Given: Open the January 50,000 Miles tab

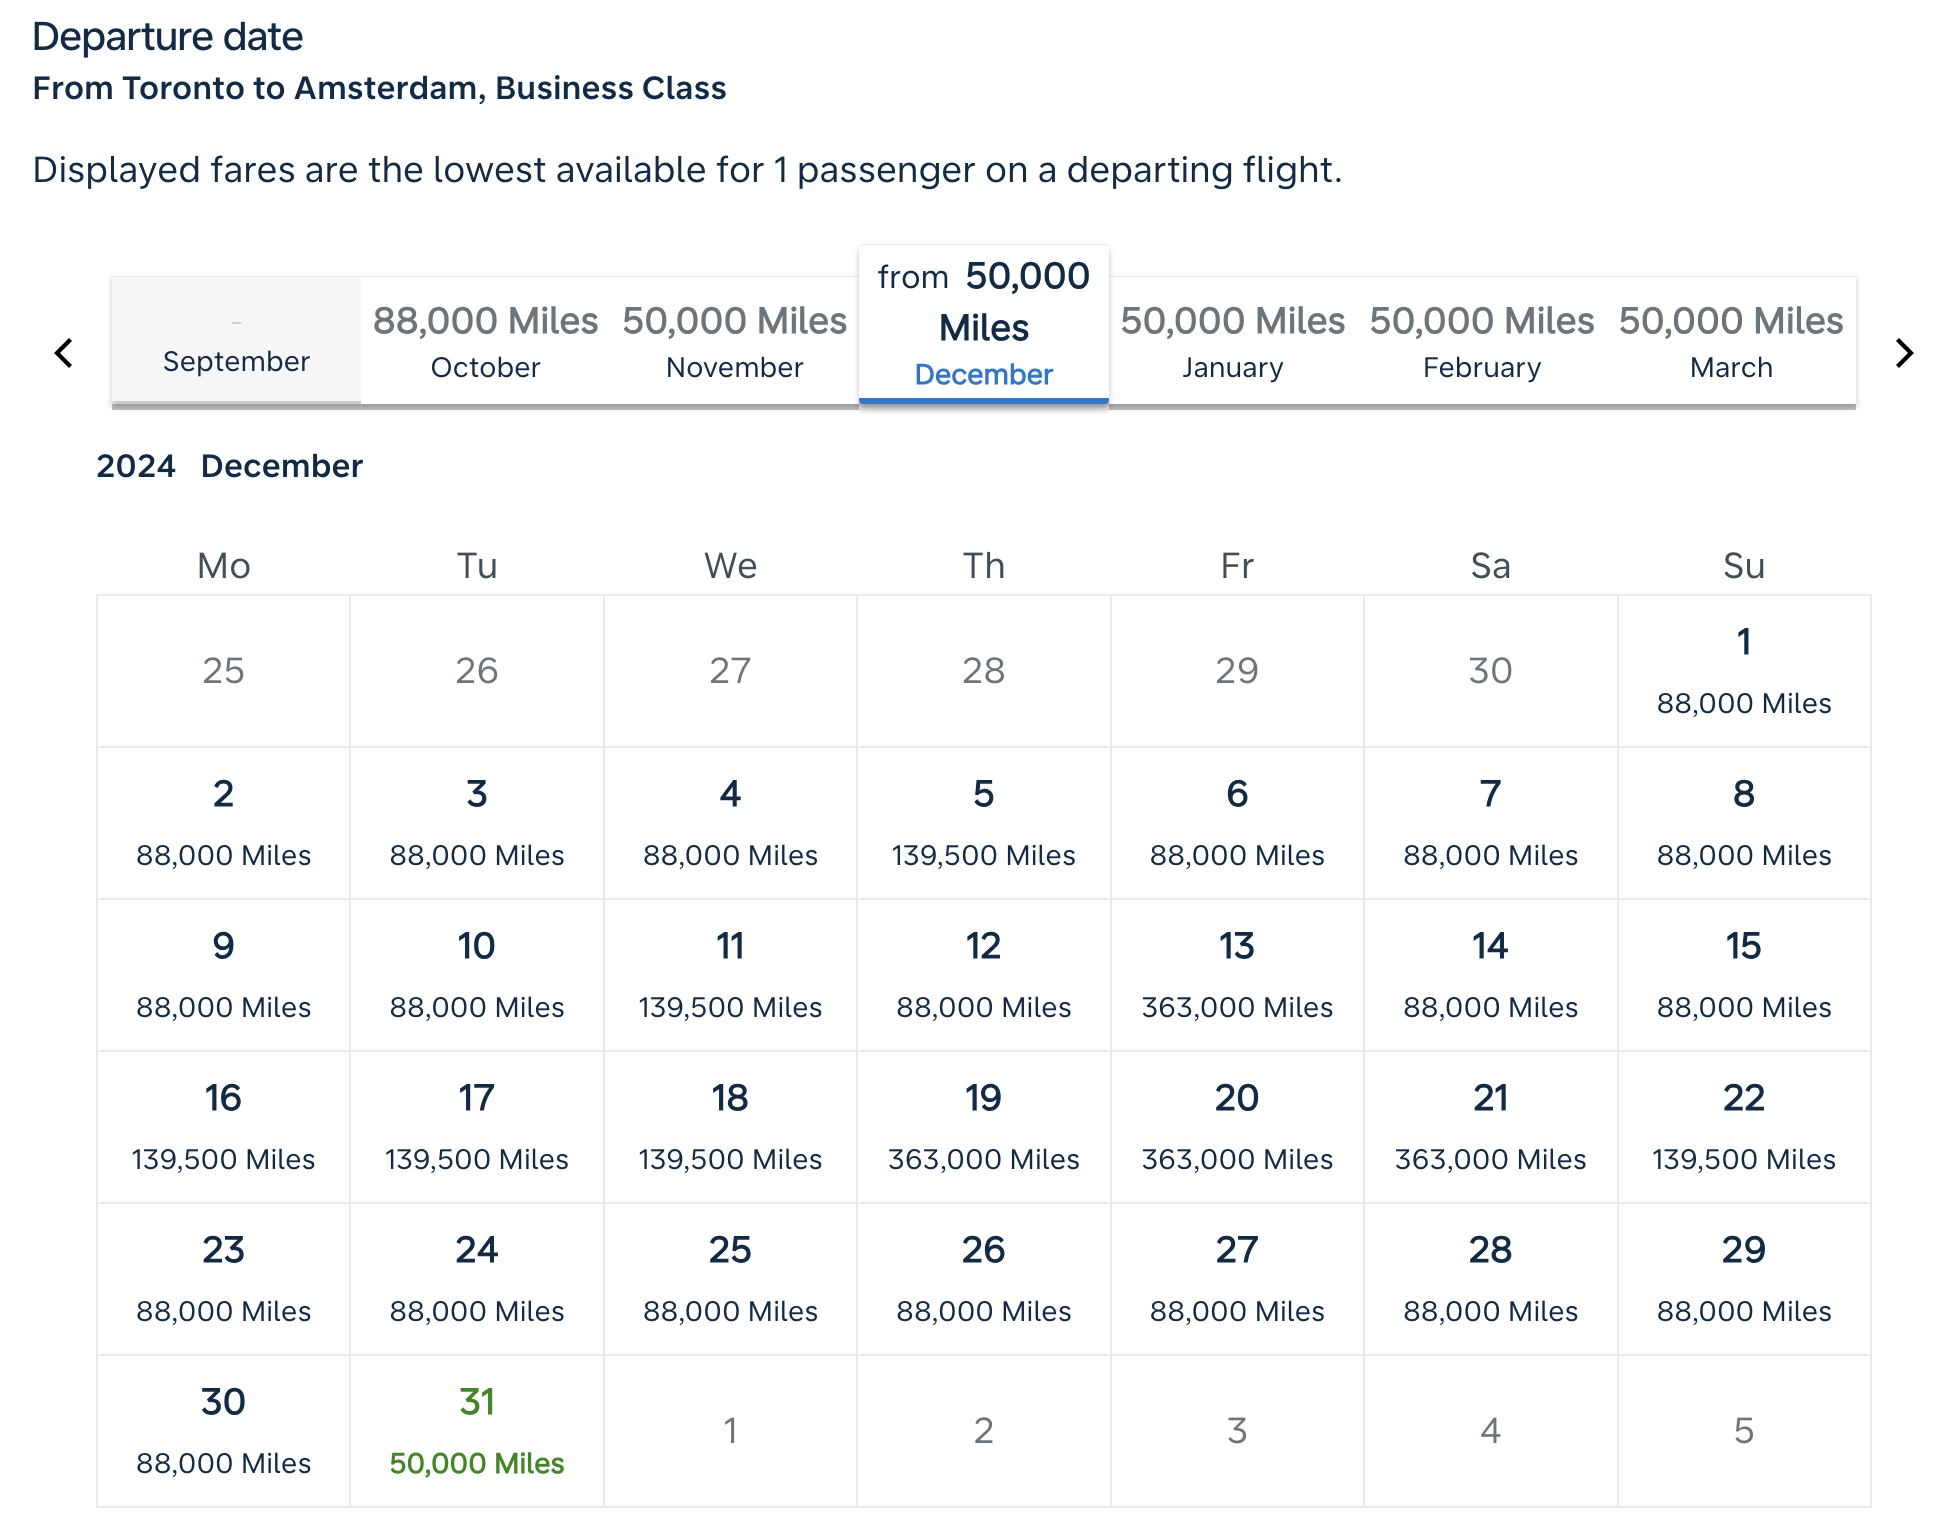Looking at the screenshot, I should [x=1233, y=341].
